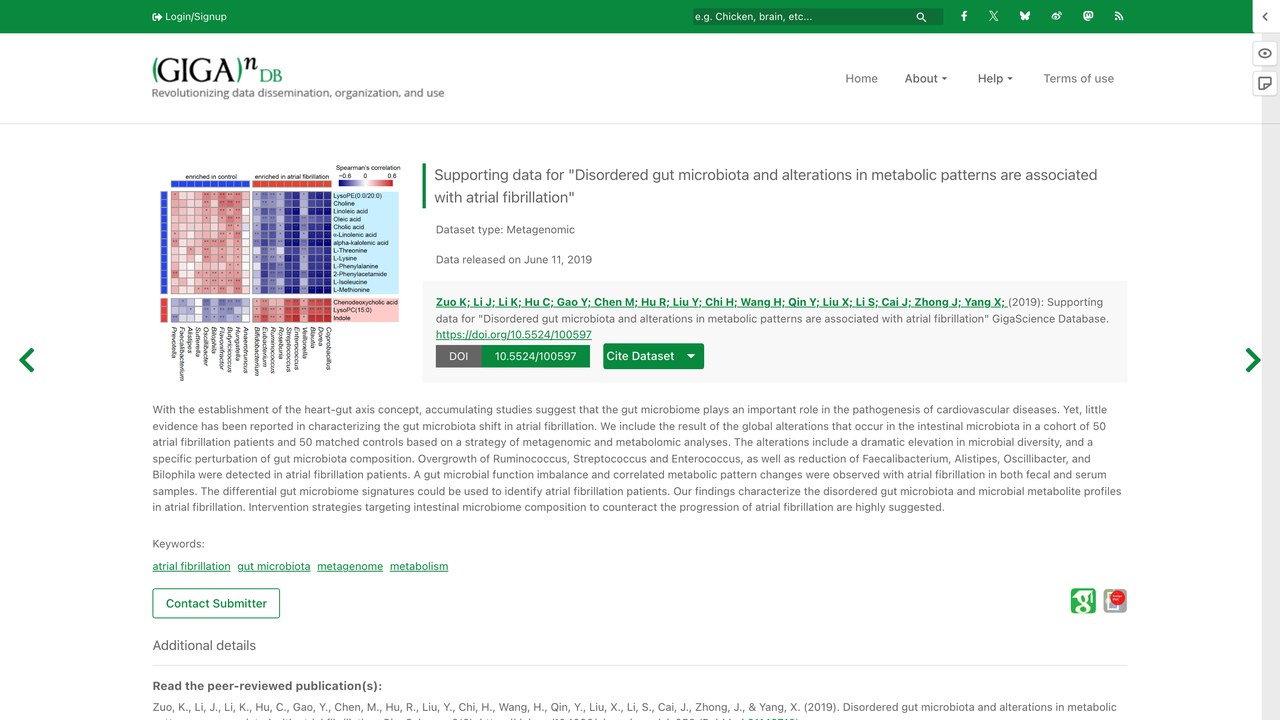Open the Facebook social icon
The height and width of the screenshot is (720, 1280).
tap(964, 16)
